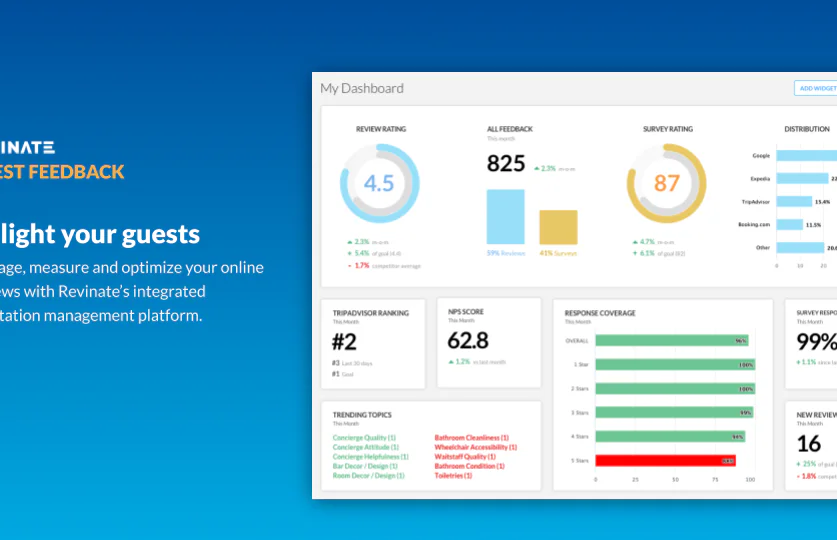Click the 99% survey response value

point(817,342)
